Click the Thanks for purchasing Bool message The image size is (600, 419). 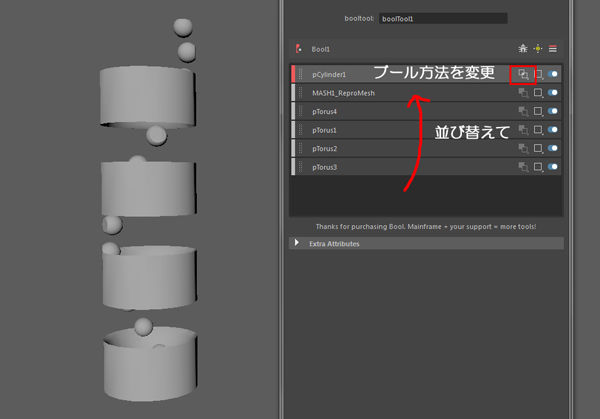pyautogui.click(x=426, y=227)
